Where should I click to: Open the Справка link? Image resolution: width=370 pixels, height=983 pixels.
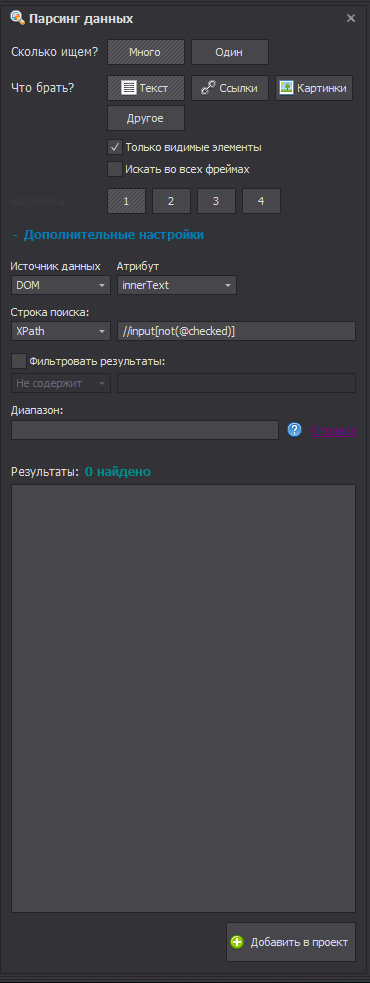click(334, 431)
